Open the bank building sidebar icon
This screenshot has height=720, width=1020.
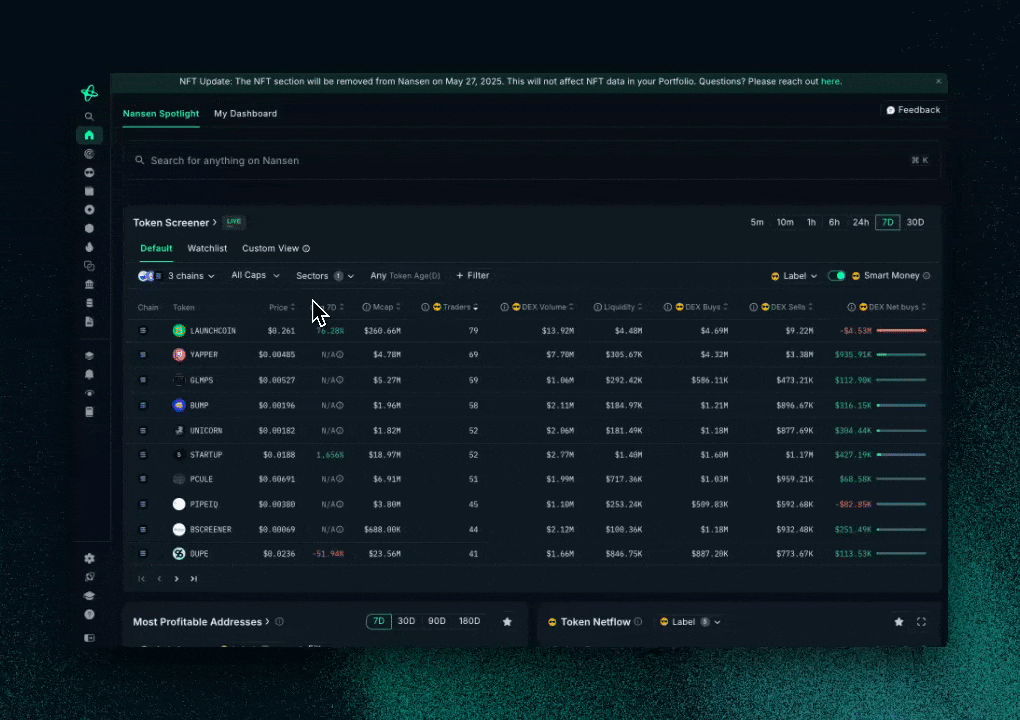click(89, 284)
